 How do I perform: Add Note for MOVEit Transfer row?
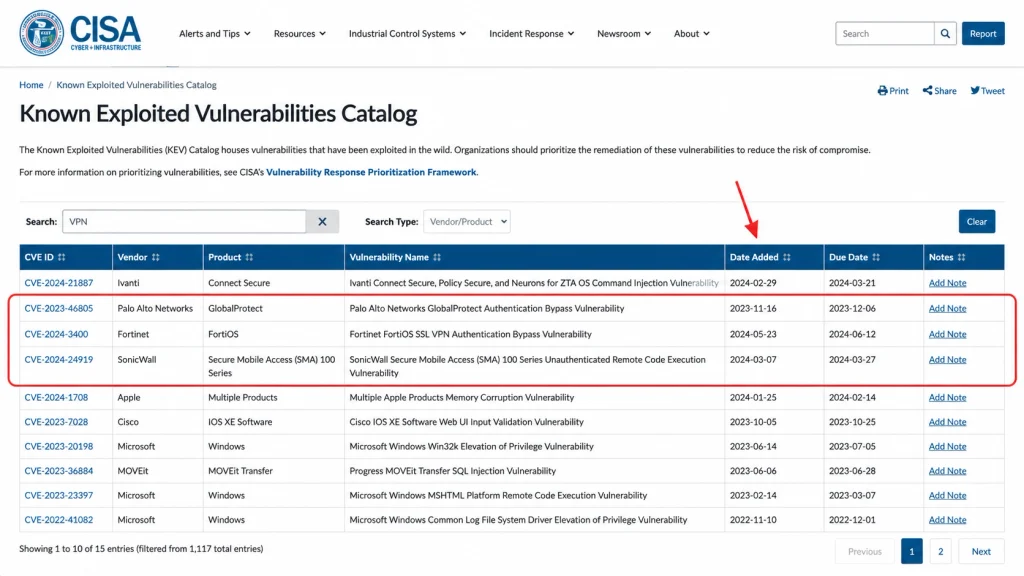(x=947, y=471)
